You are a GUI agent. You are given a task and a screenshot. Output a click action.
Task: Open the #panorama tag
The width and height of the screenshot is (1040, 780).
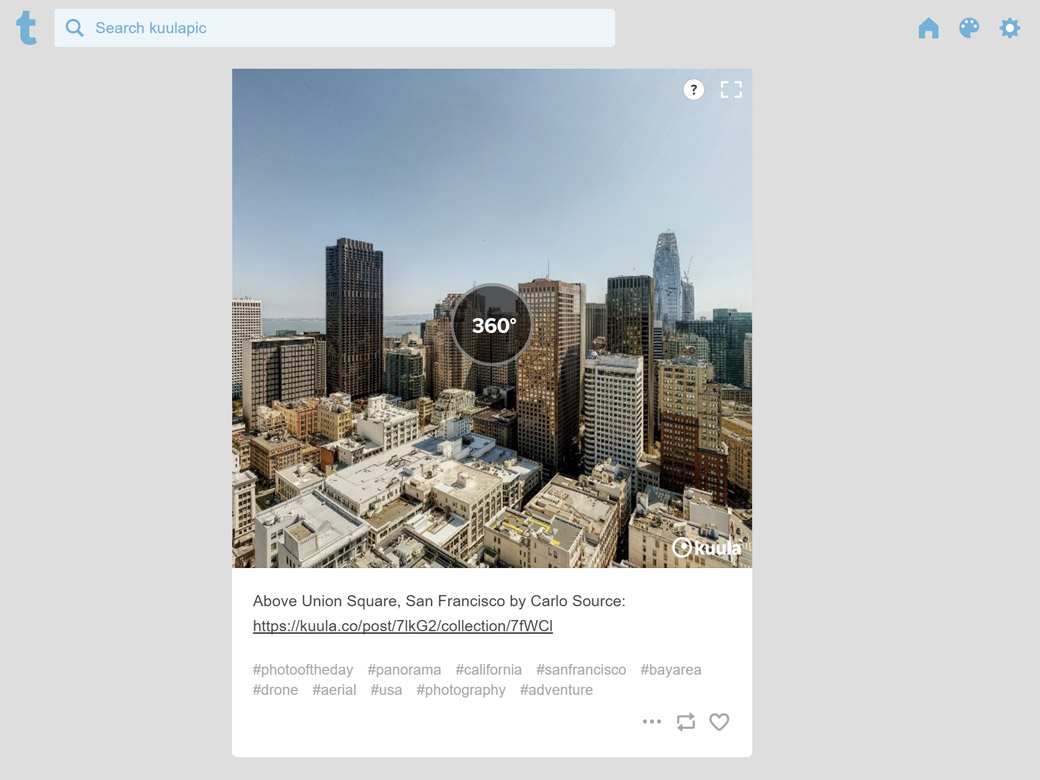click(404, 670)
